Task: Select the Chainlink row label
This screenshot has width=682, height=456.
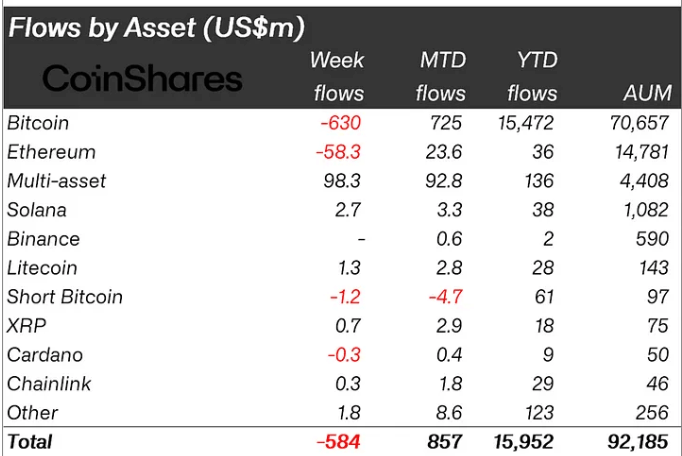Action: click(48, 384)
